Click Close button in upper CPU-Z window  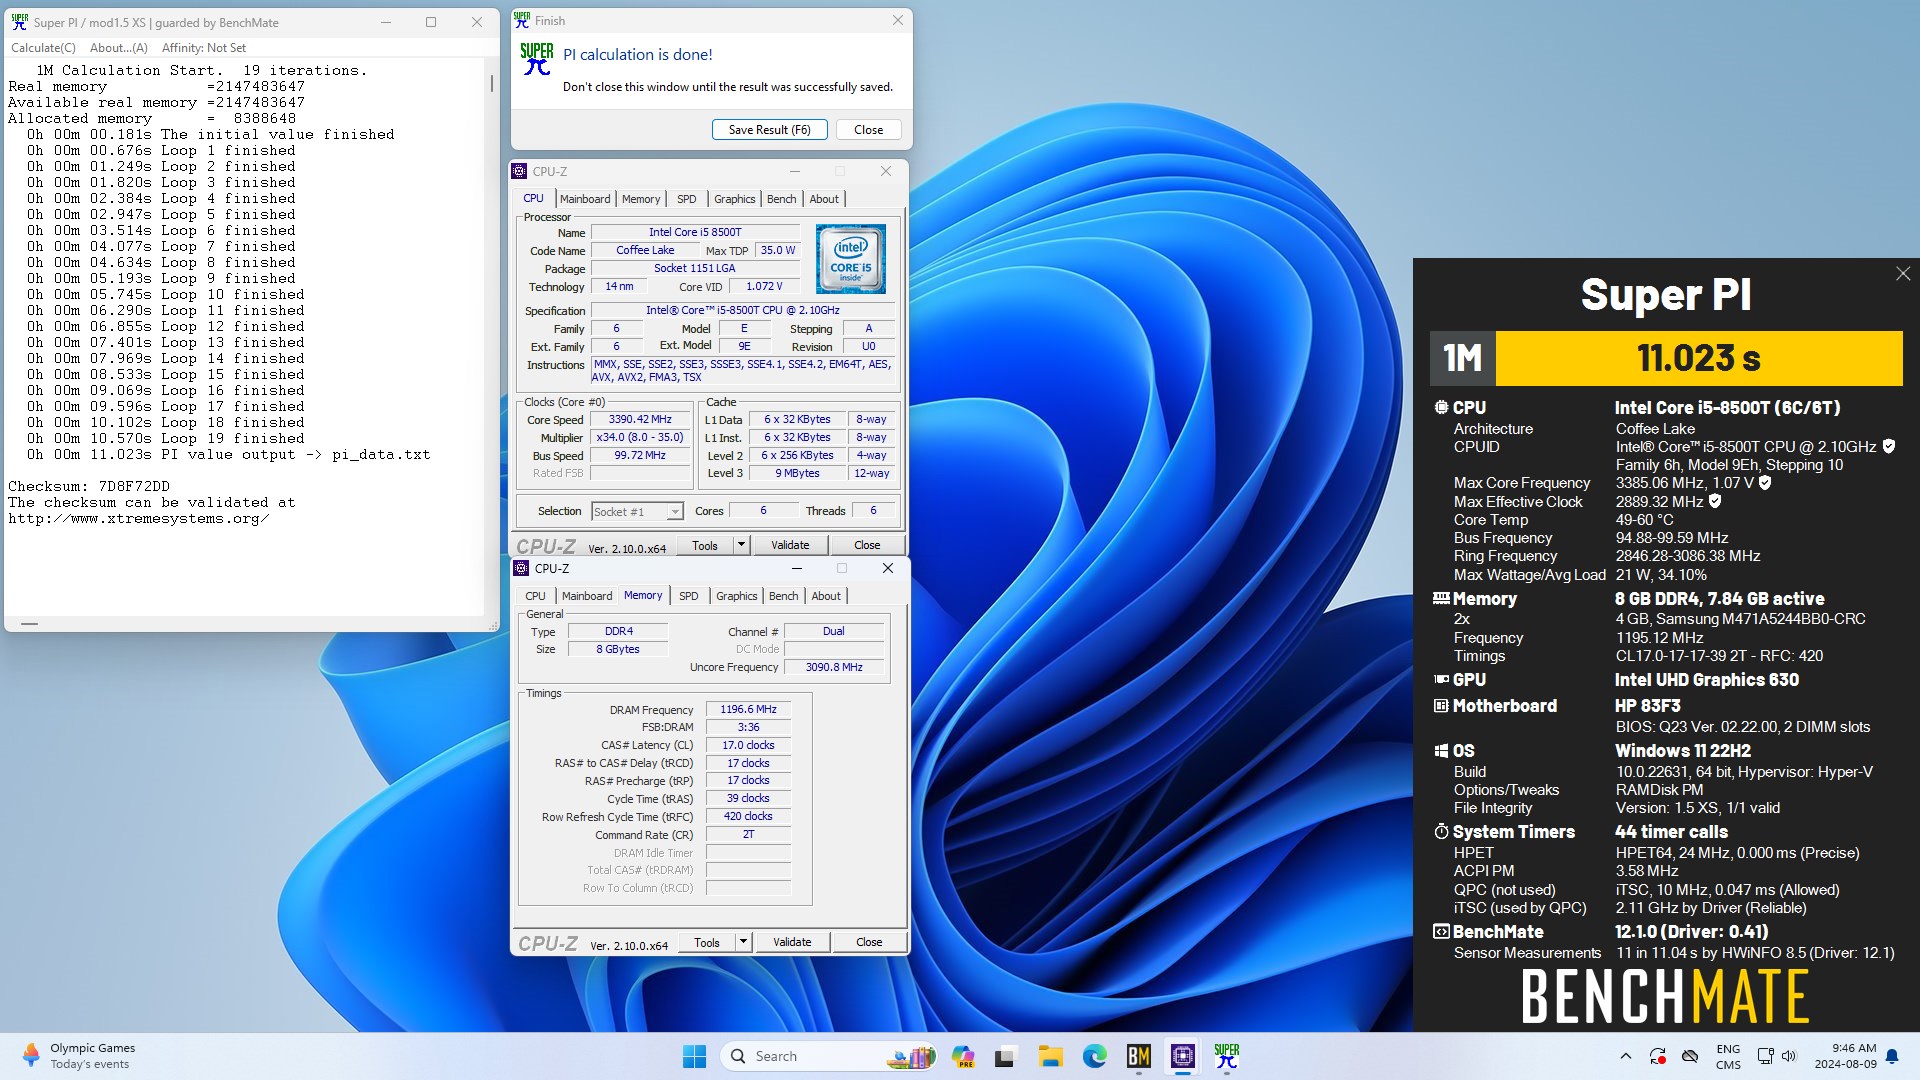click(x=867, y=546)
